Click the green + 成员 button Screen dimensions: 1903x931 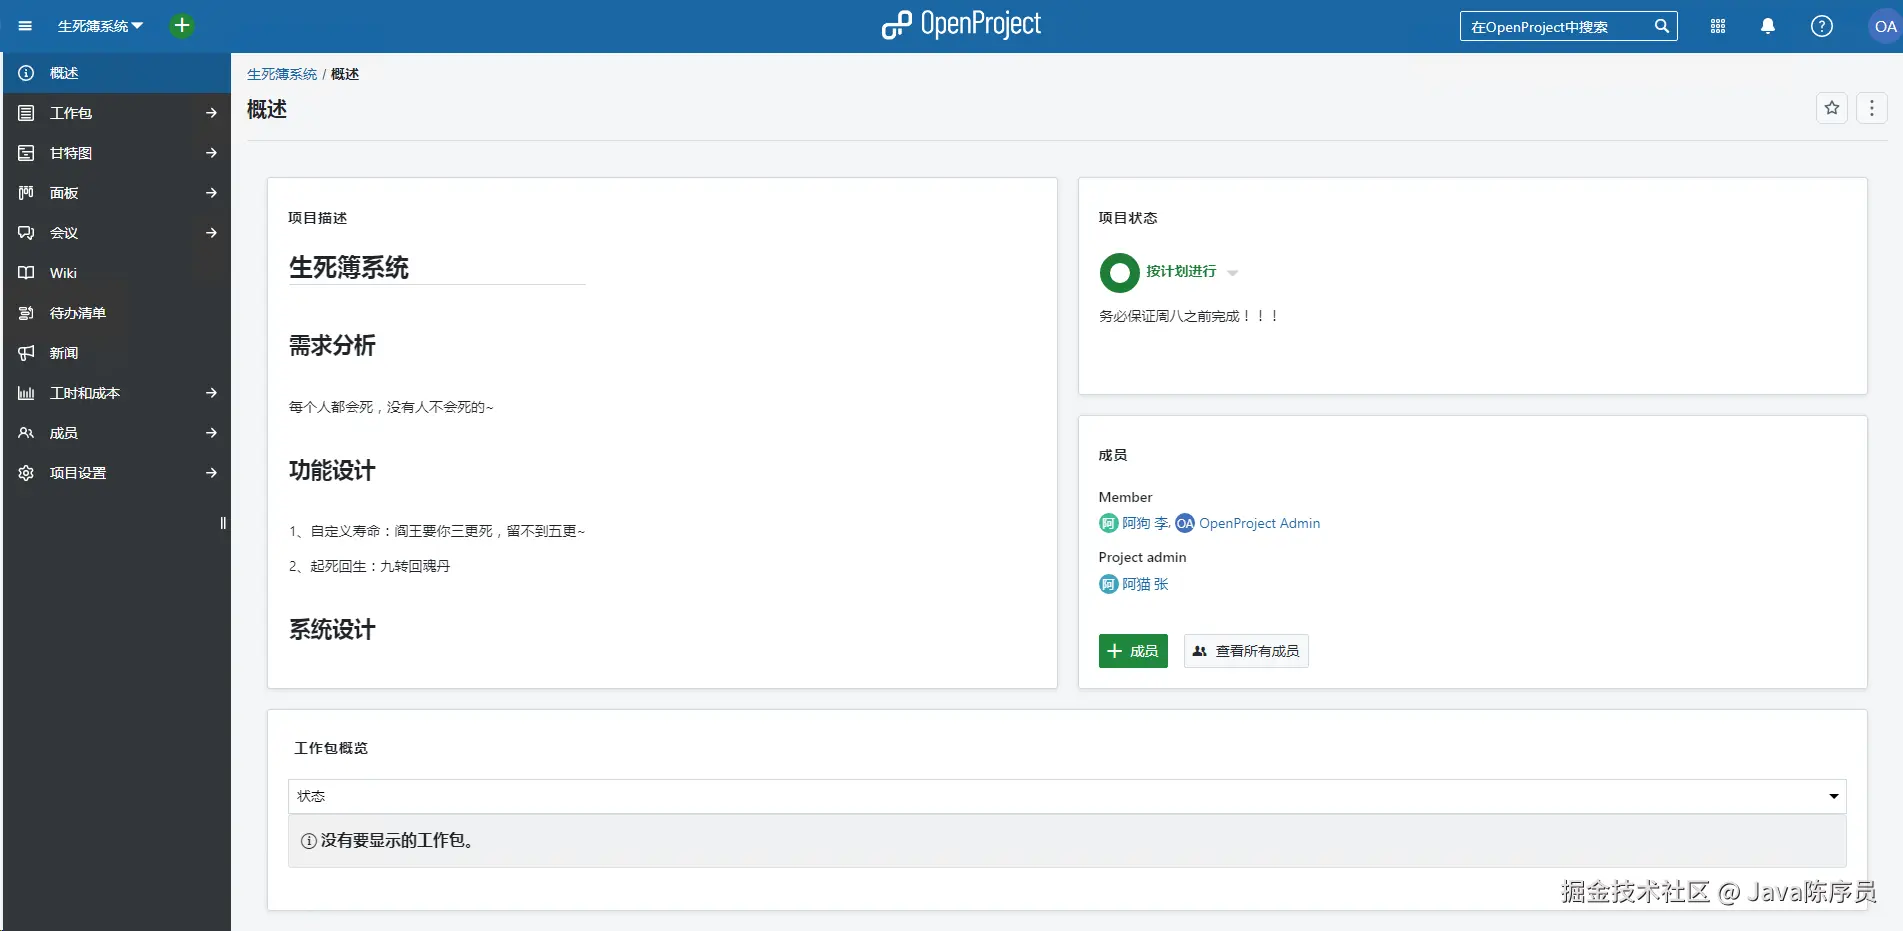(x=1133, y=651)
